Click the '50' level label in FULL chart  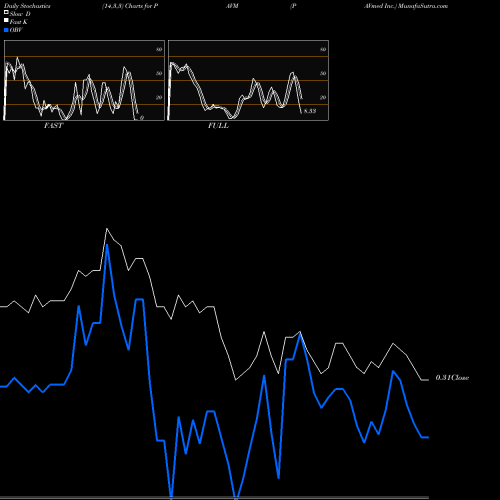click(x=323, y=73)
